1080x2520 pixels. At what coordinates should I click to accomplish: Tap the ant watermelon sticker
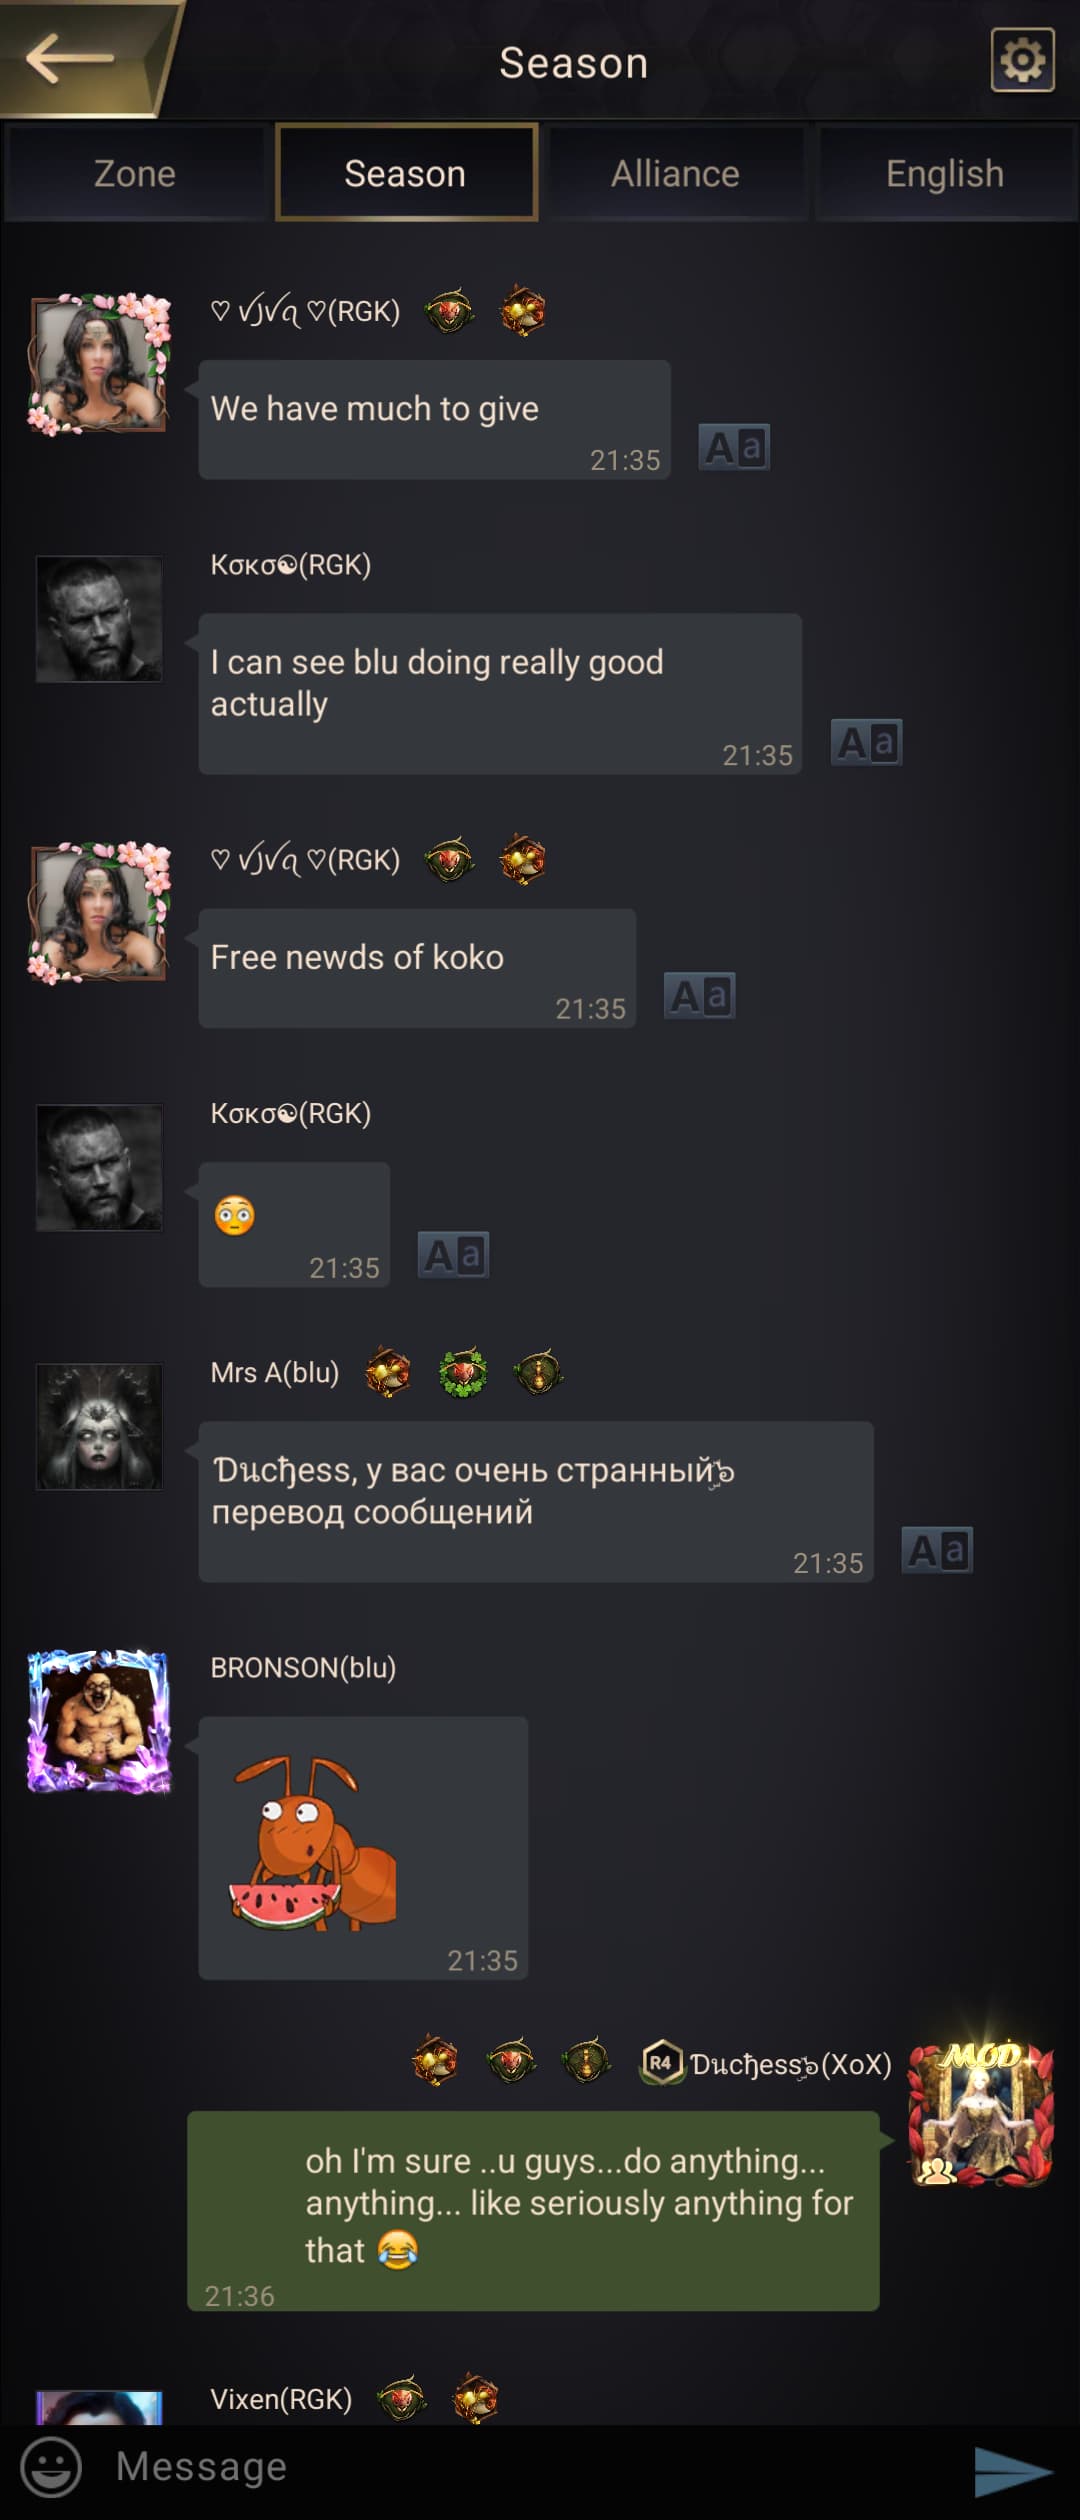[312, 1843]
